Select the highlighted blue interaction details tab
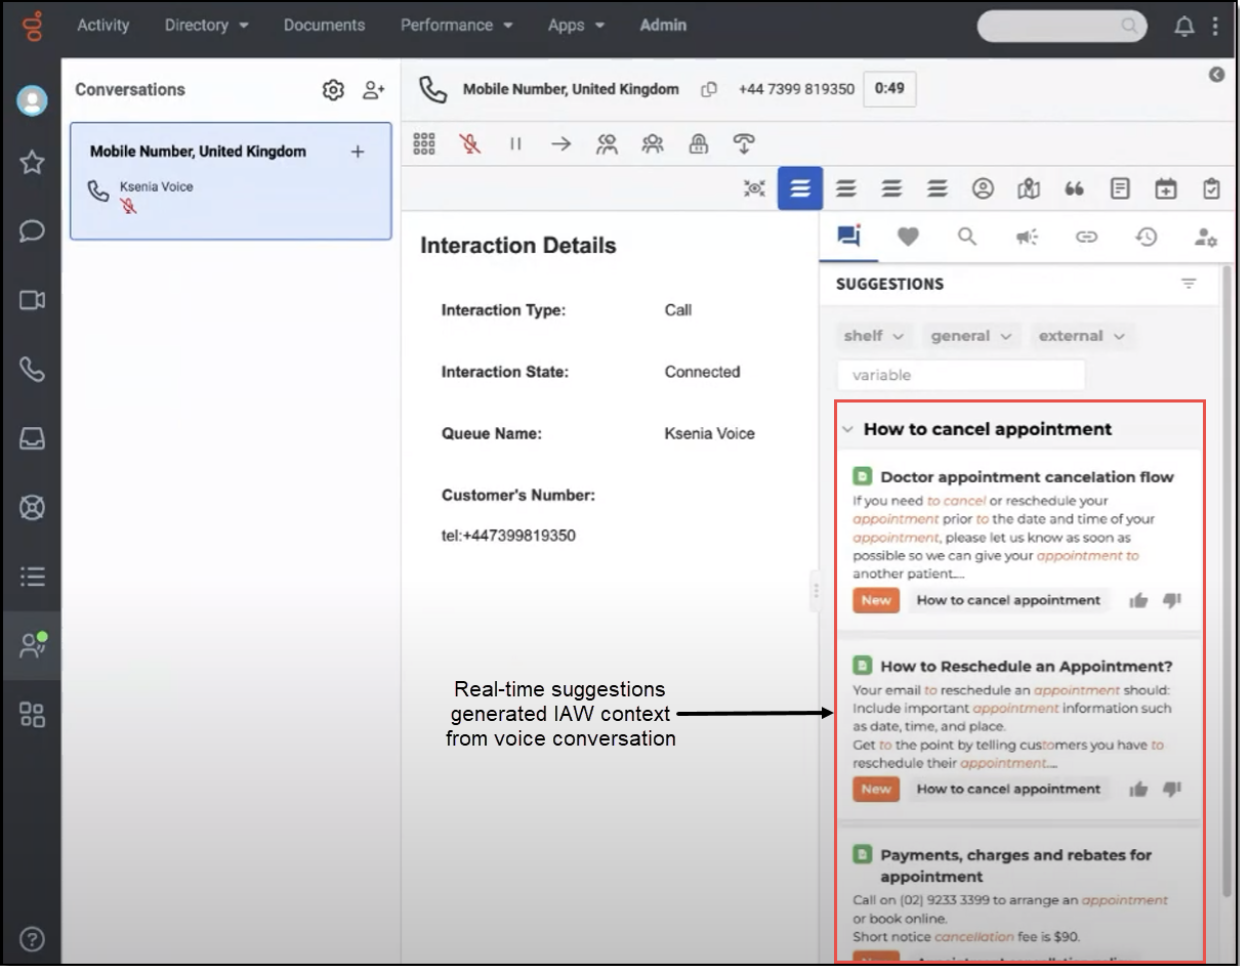This screenshot has height=966, width=1240. coord(800,188)
